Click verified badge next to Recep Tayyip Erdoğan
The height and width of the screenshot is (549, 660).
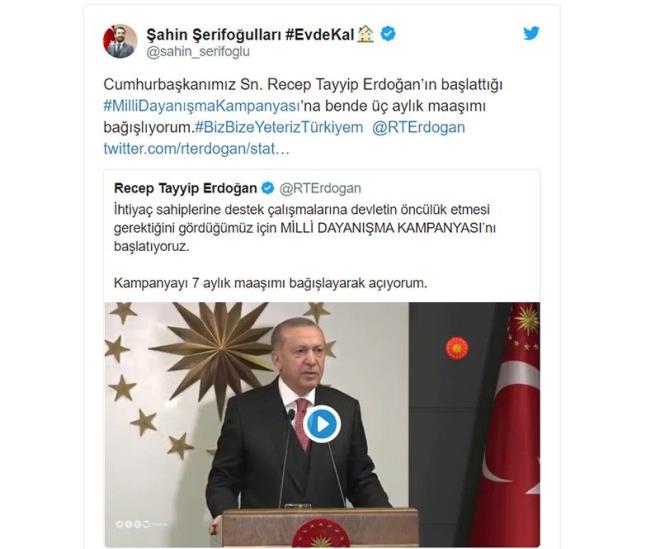[x=268, y=188]
